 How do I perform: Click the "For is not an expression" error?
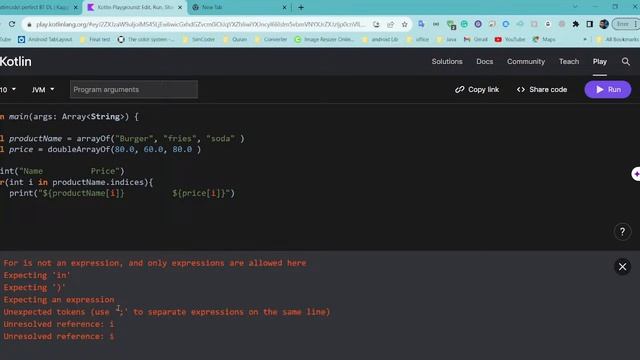(x=155, y=263)
